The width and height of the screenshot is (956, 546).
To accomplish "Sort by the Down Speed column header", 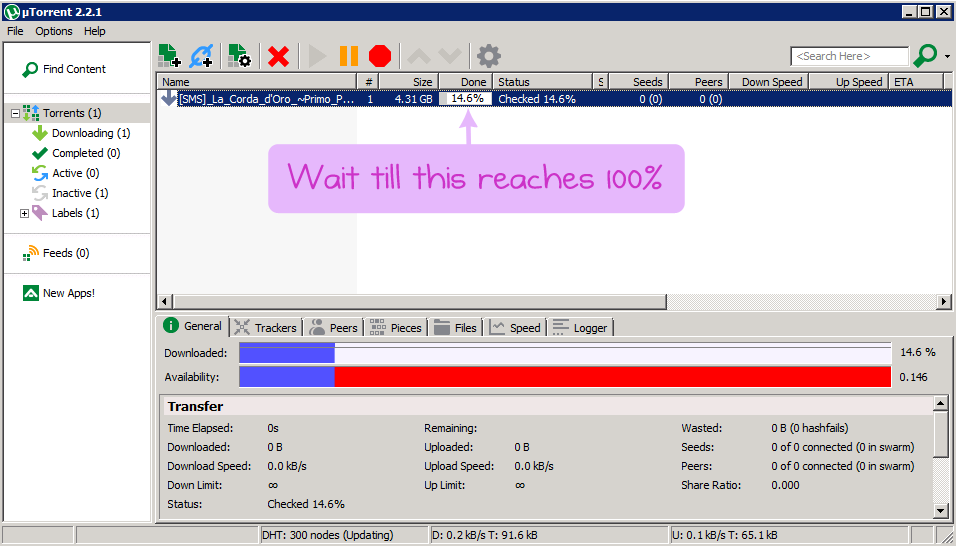I will (x=769, y=82).
